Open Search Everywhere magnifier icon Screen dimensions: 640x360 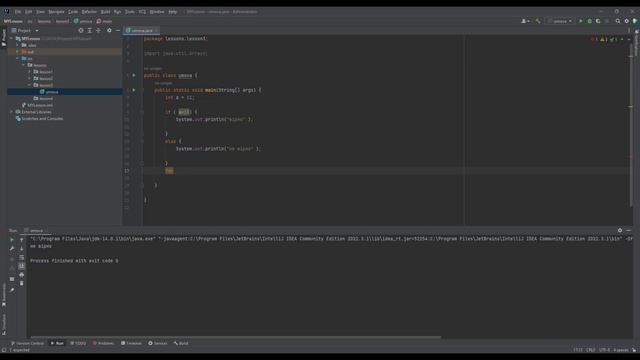click(618, 21)
